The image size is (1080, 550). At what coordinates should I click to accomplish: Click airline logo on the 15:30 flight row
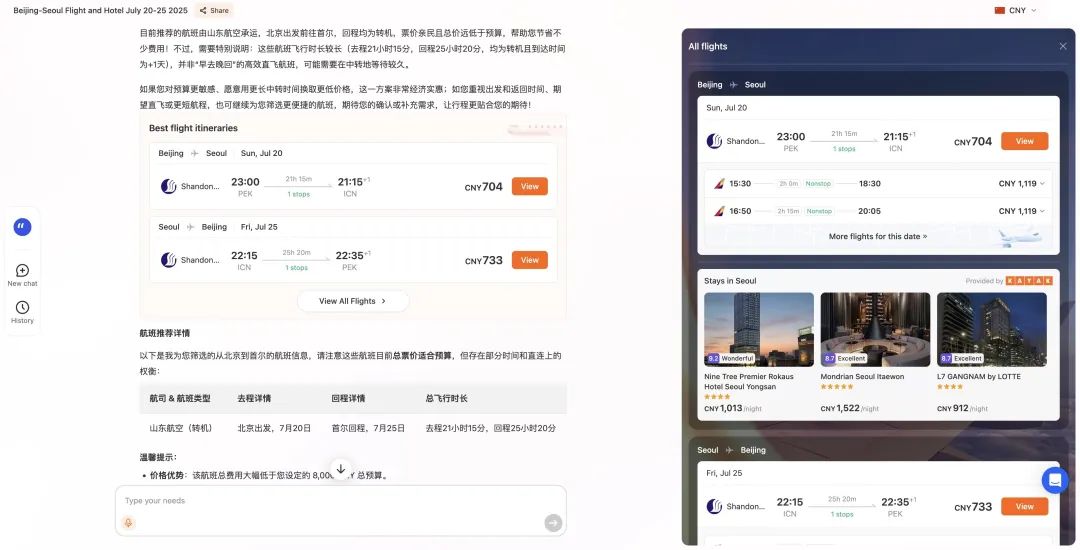coord(719,184)
